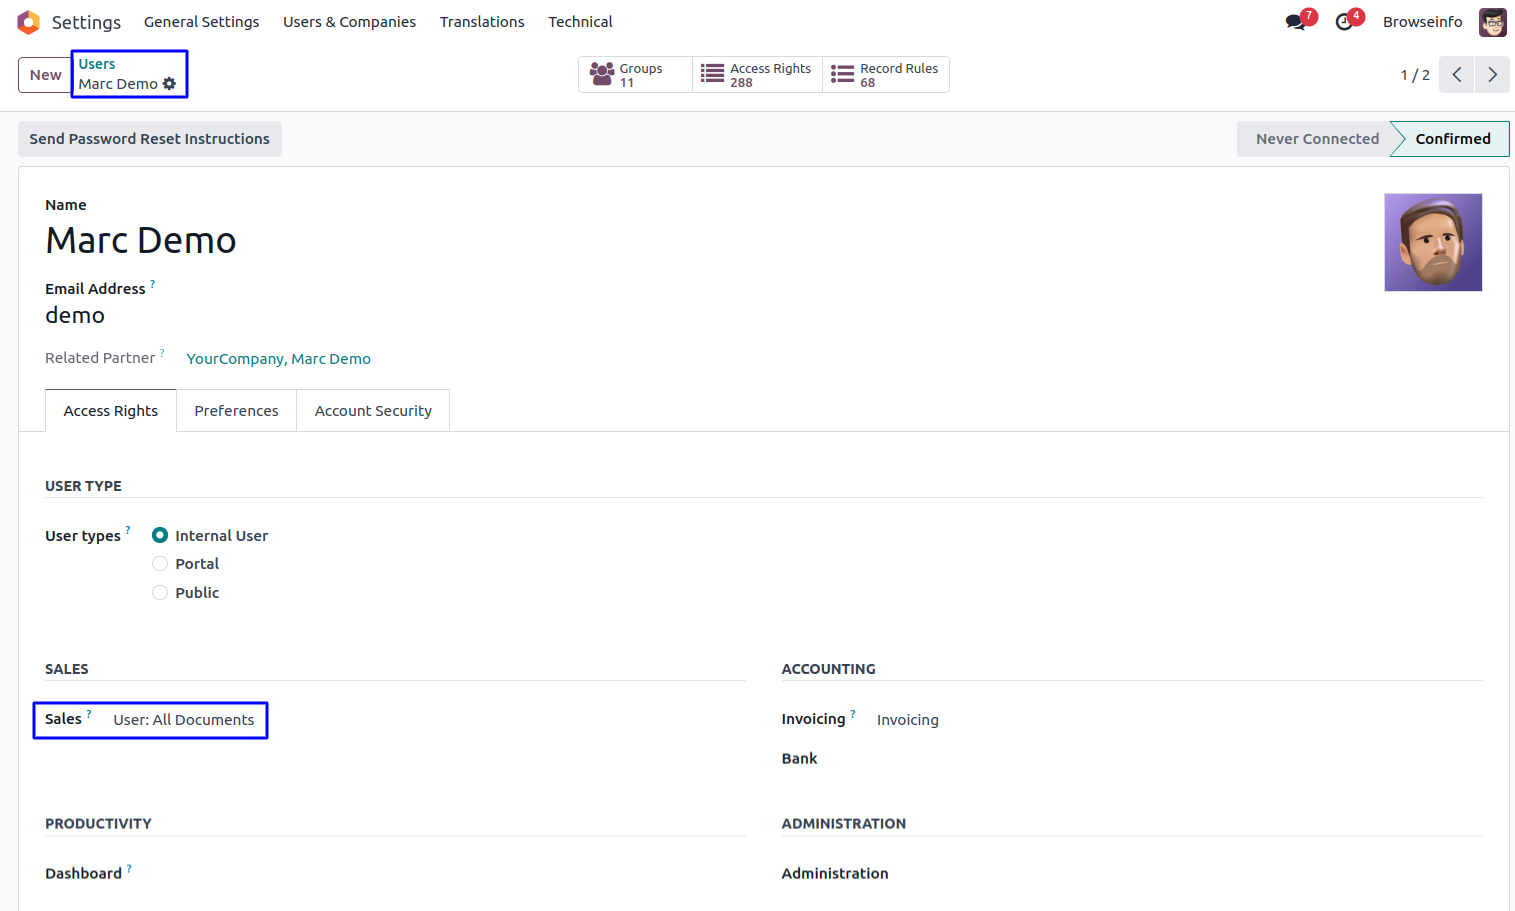The image size is (1515, 911).
Task: Click Marc Demo's avatar picture
Action: pos(1432,243)
